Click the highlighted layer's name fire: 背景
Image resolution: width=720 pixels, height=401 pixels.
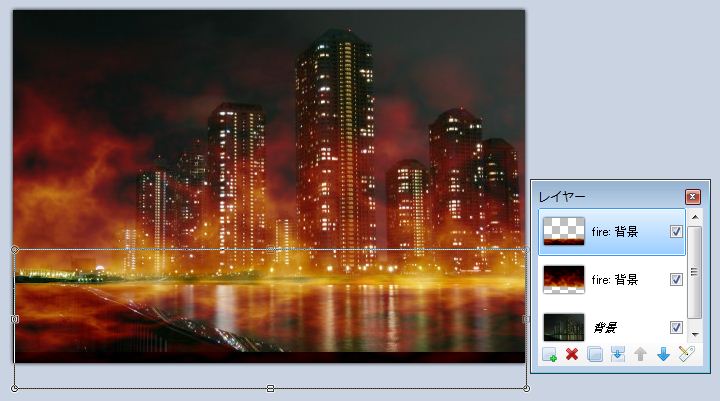(x=615, y=232)
